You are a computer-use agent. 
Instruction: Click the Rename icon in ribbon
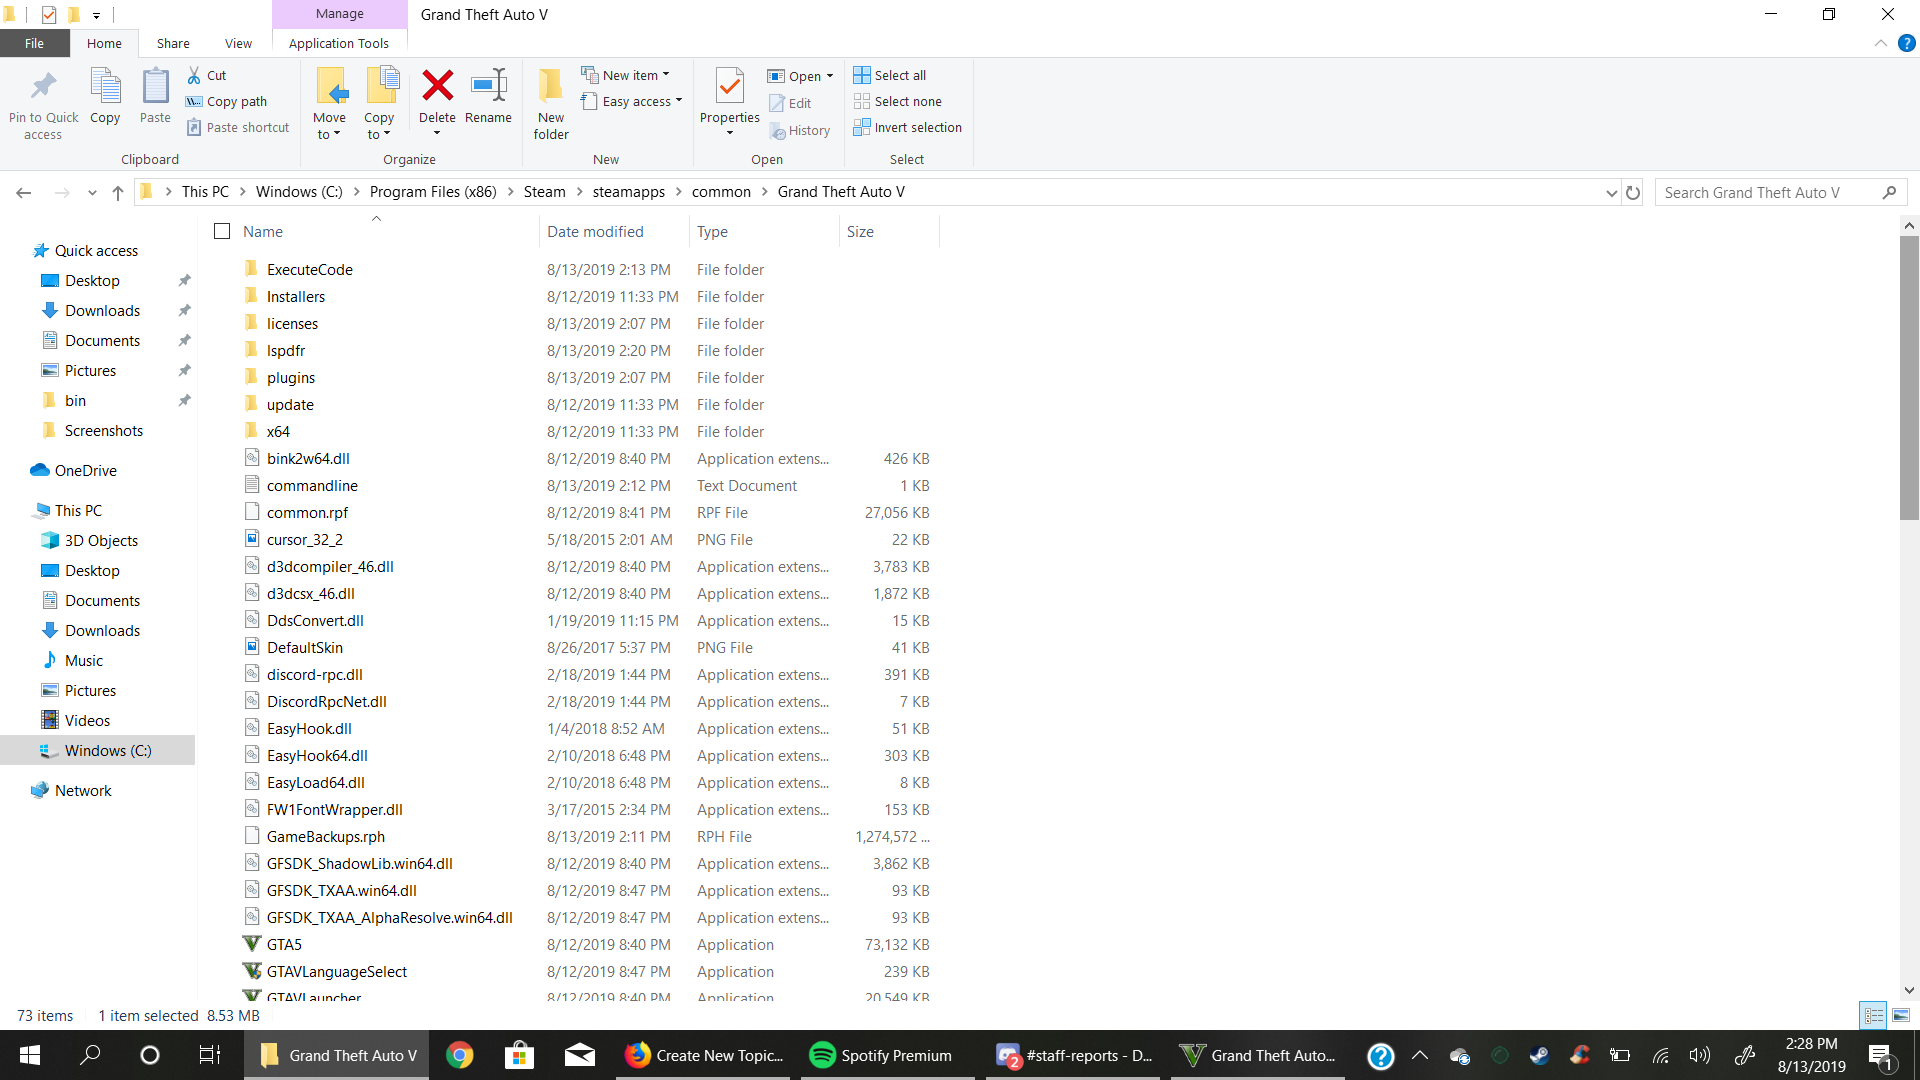[x=488, y=87]
